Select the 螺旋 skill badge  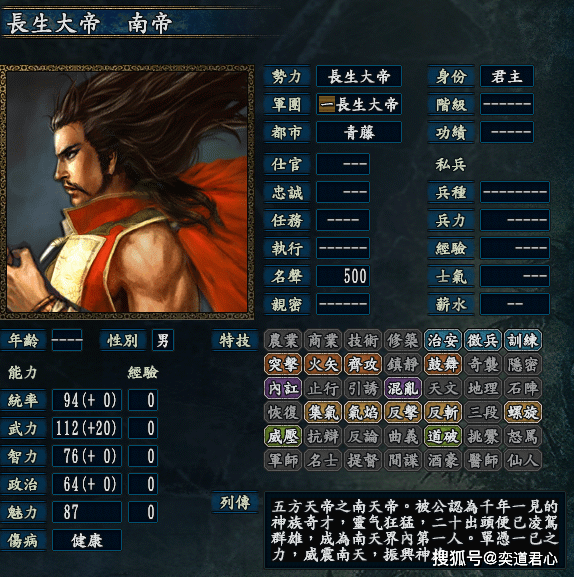523,412
